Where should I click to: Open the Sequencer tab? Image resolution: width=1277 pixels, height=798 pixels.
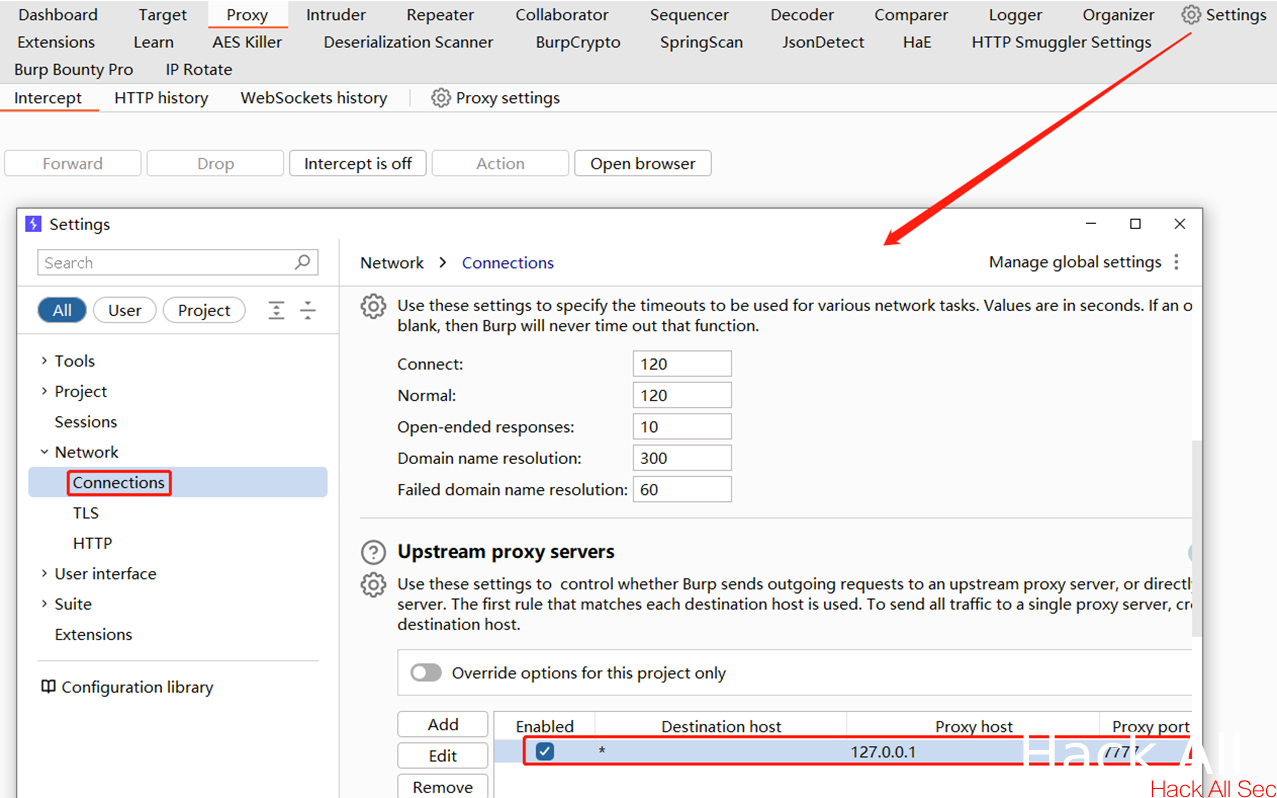(689, 15)
